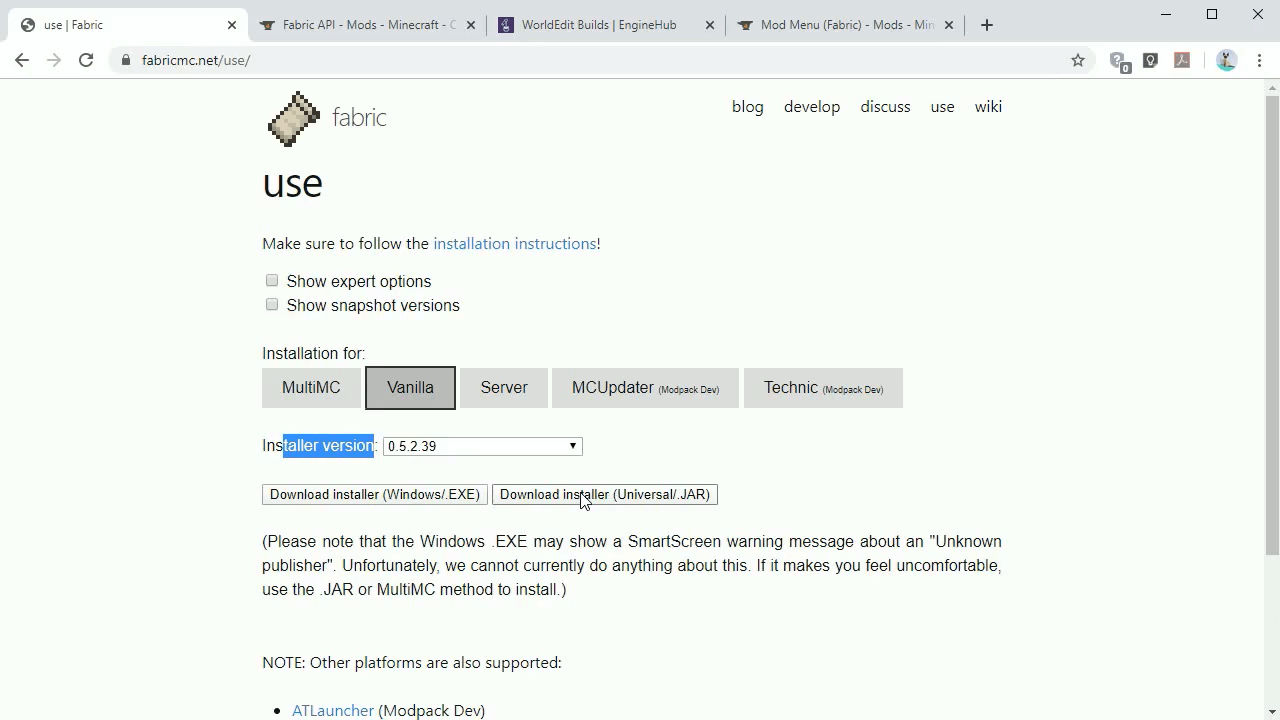Open the Adobe Acrobat extension icon
The width and height of the screenshot is (1280, 720).
tap(1182, 60)
